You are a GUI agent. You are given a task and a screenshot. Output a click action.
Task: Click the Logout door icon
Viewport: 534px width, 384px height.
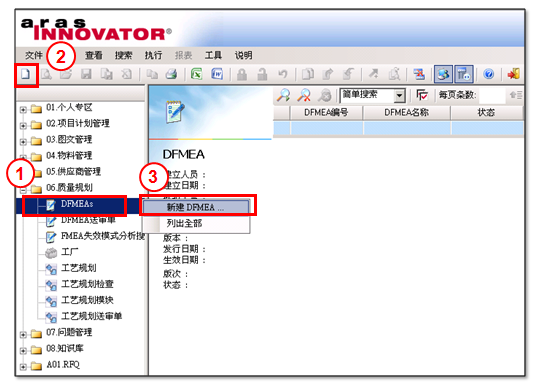(x=514, y=74)
